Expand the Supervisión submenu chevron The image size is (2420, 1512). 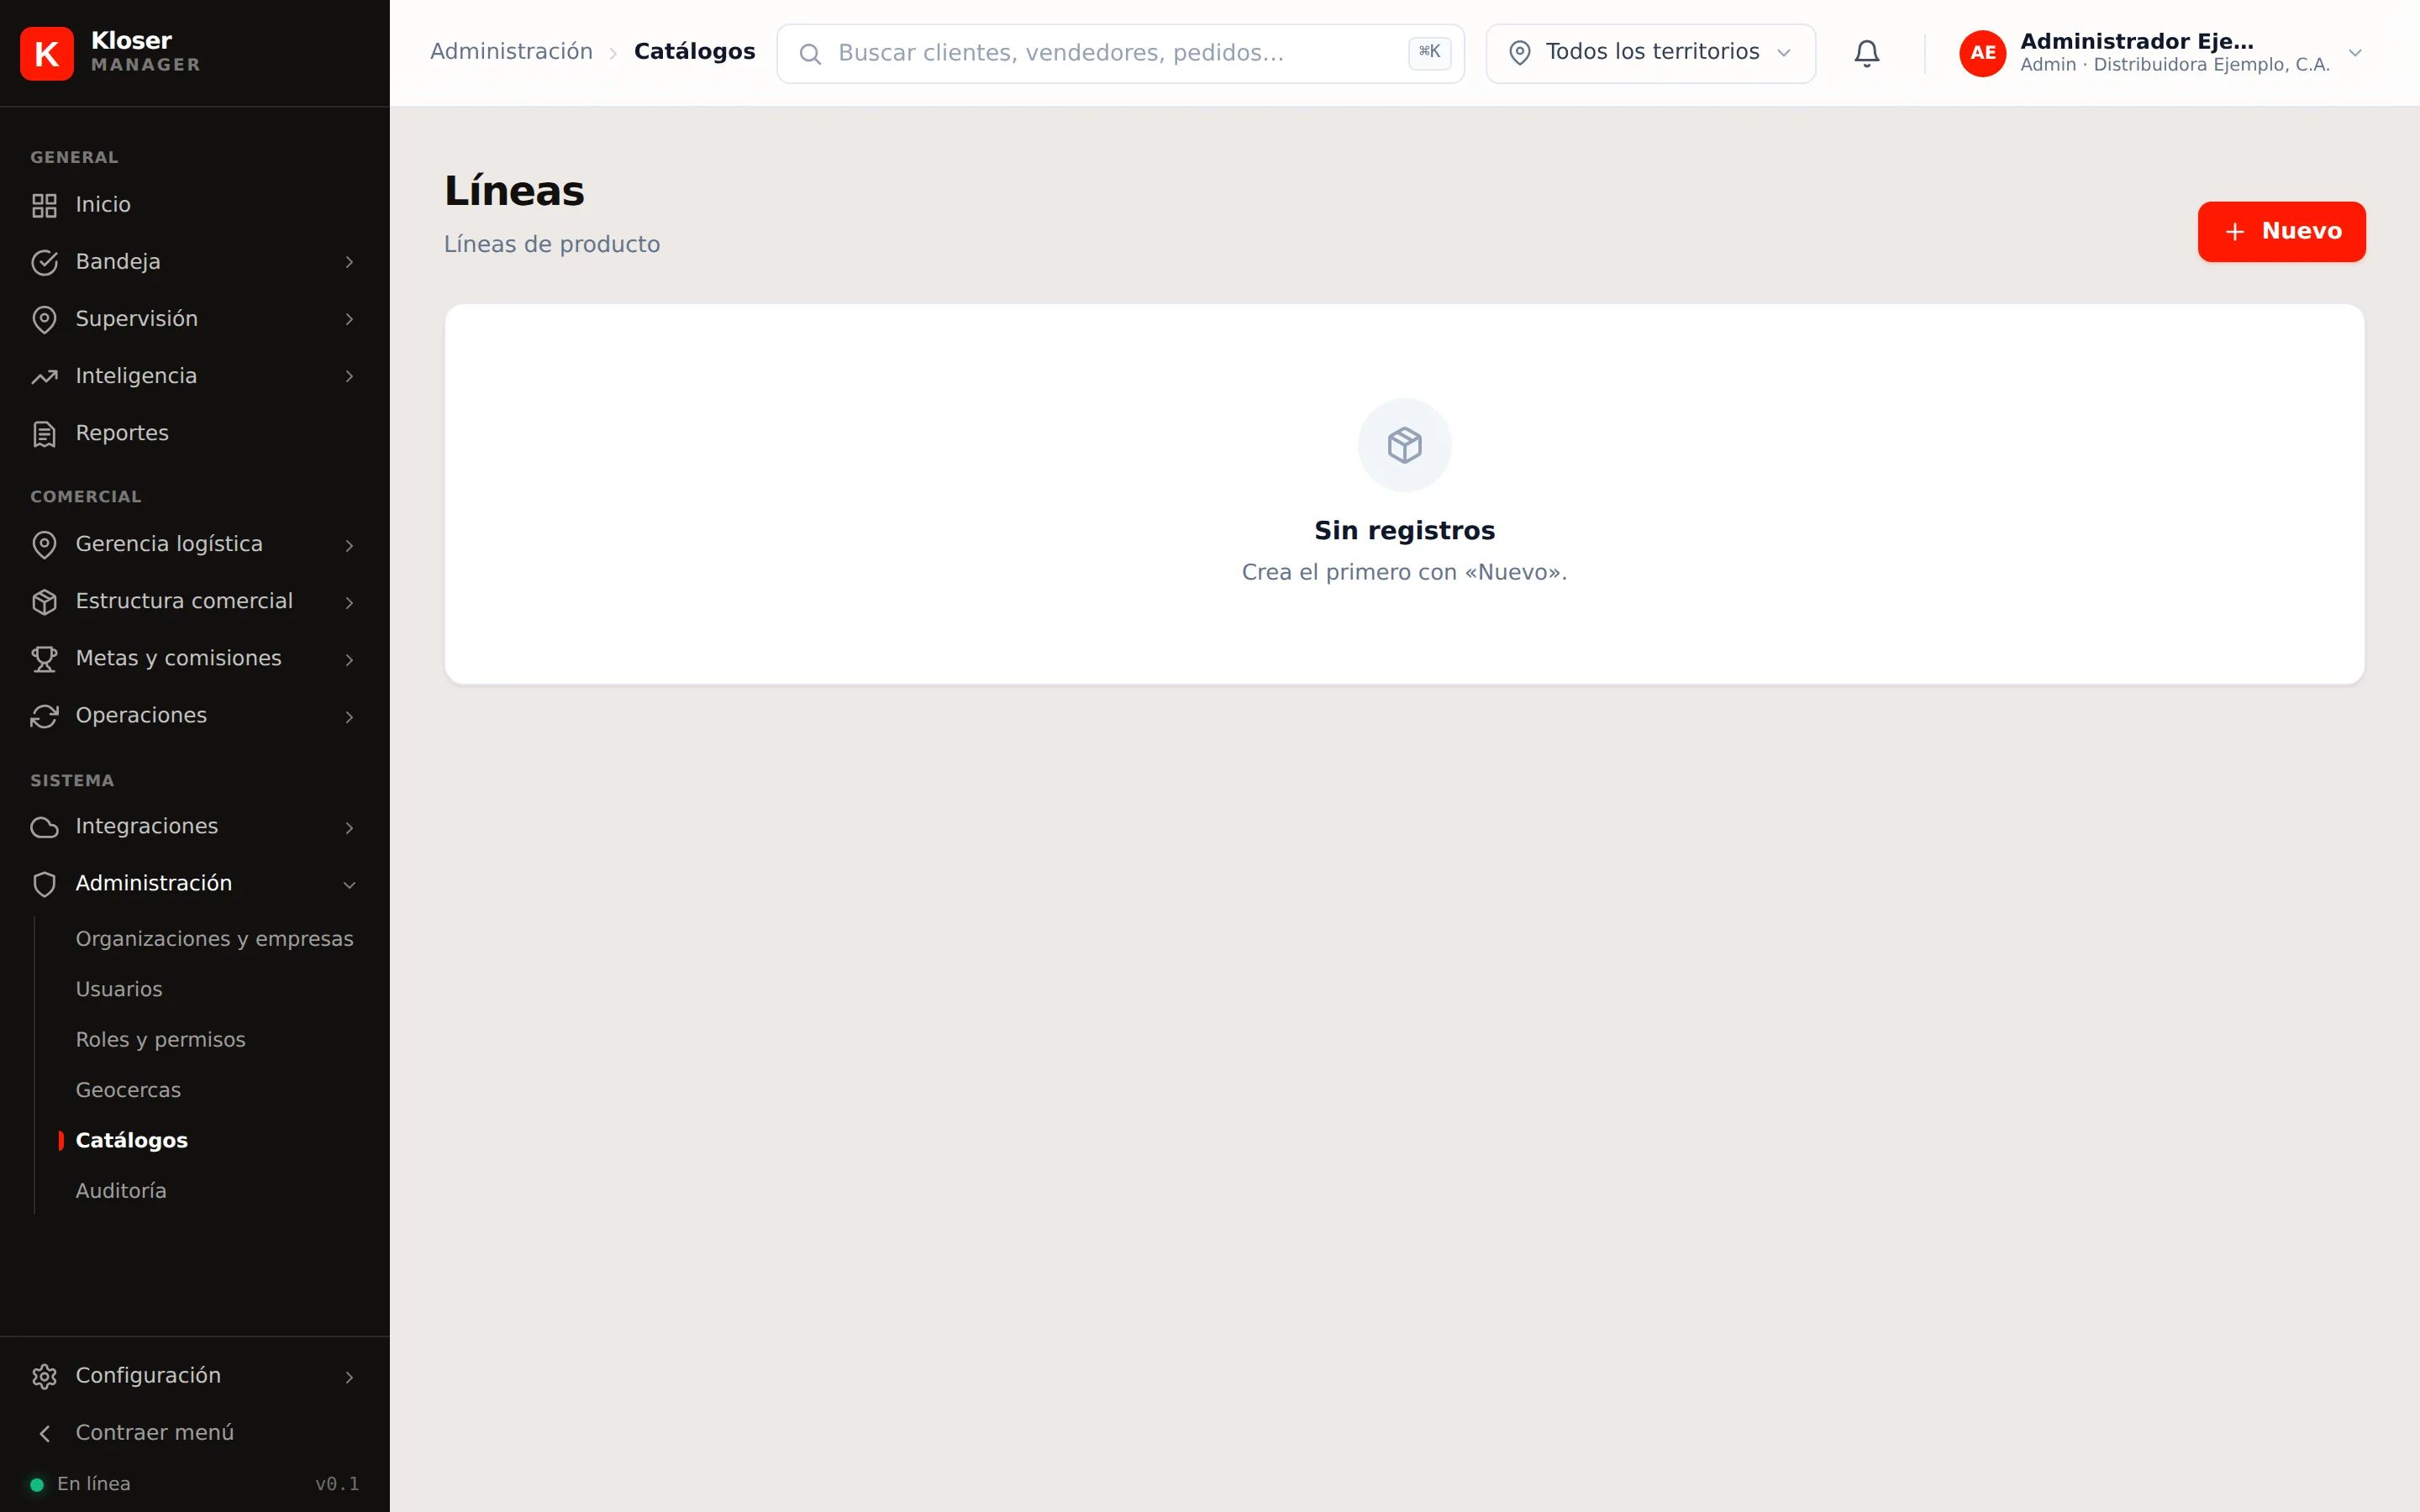tap(349, 319)
